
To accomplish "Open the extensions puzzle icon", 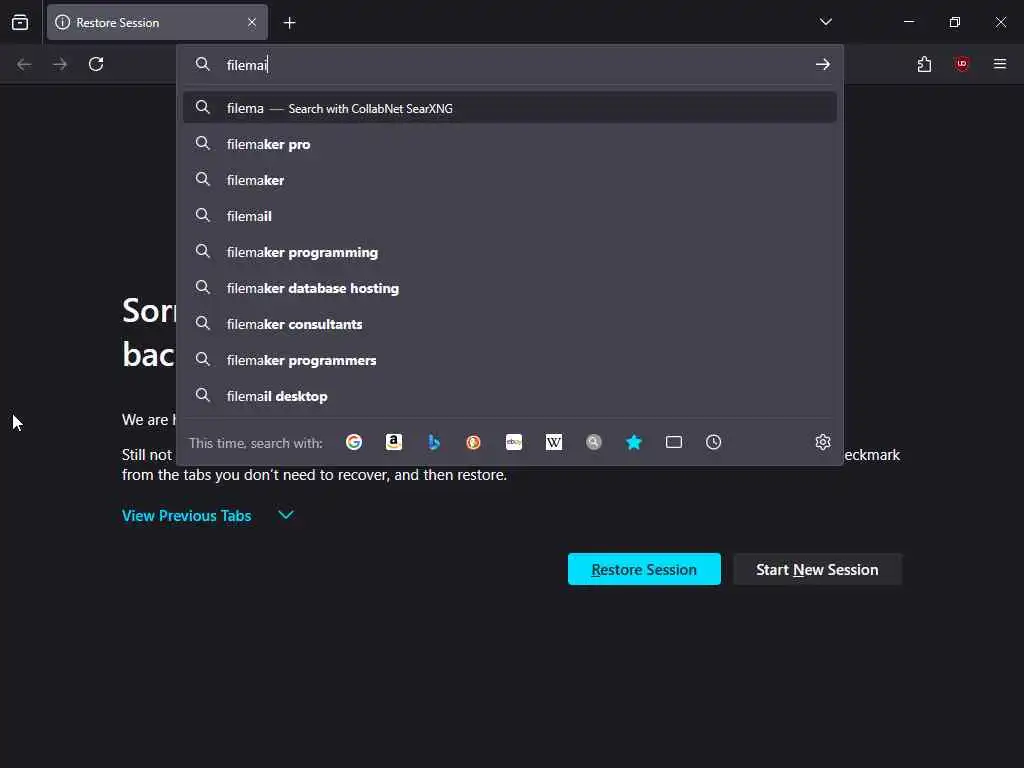I will point(924,64).
